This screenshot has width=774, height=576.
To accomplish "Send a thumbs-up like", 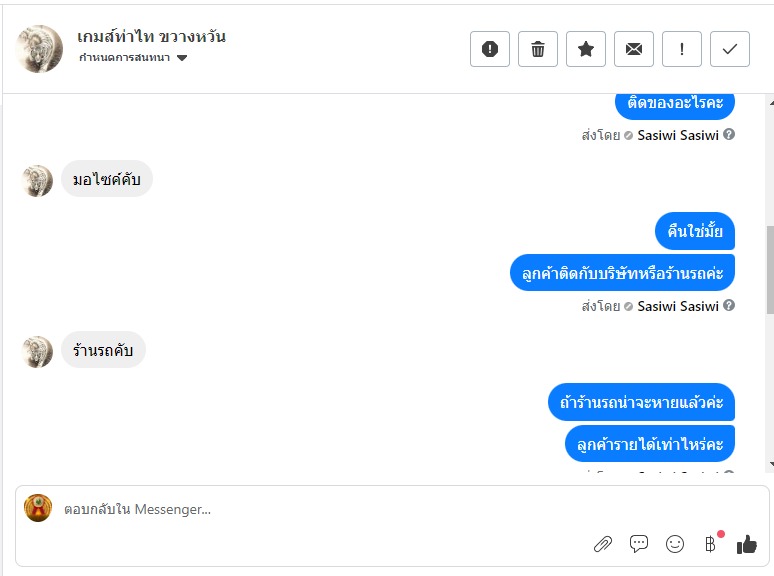I will 747,544.
